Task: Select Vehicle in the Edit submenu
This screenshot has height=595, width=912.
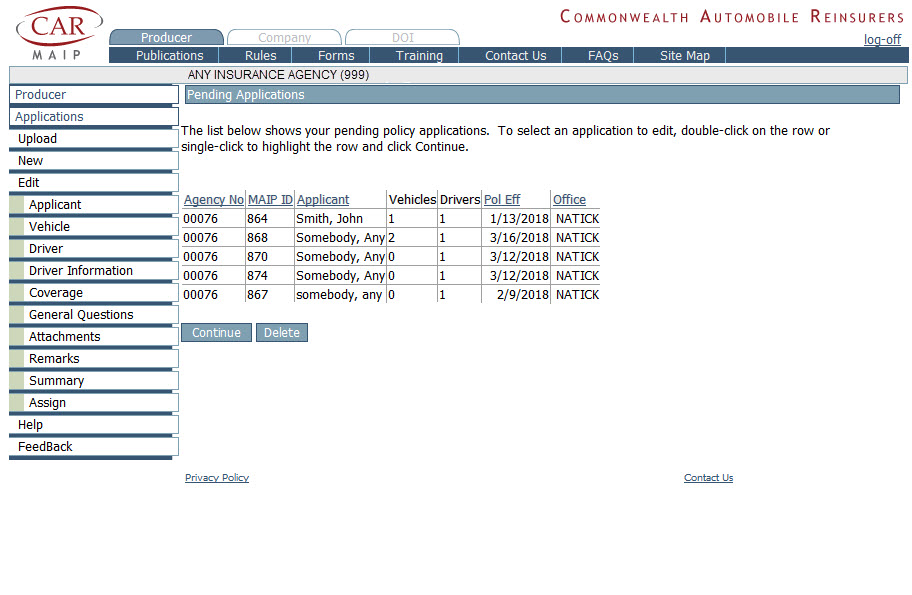Action: coord(49,227)
